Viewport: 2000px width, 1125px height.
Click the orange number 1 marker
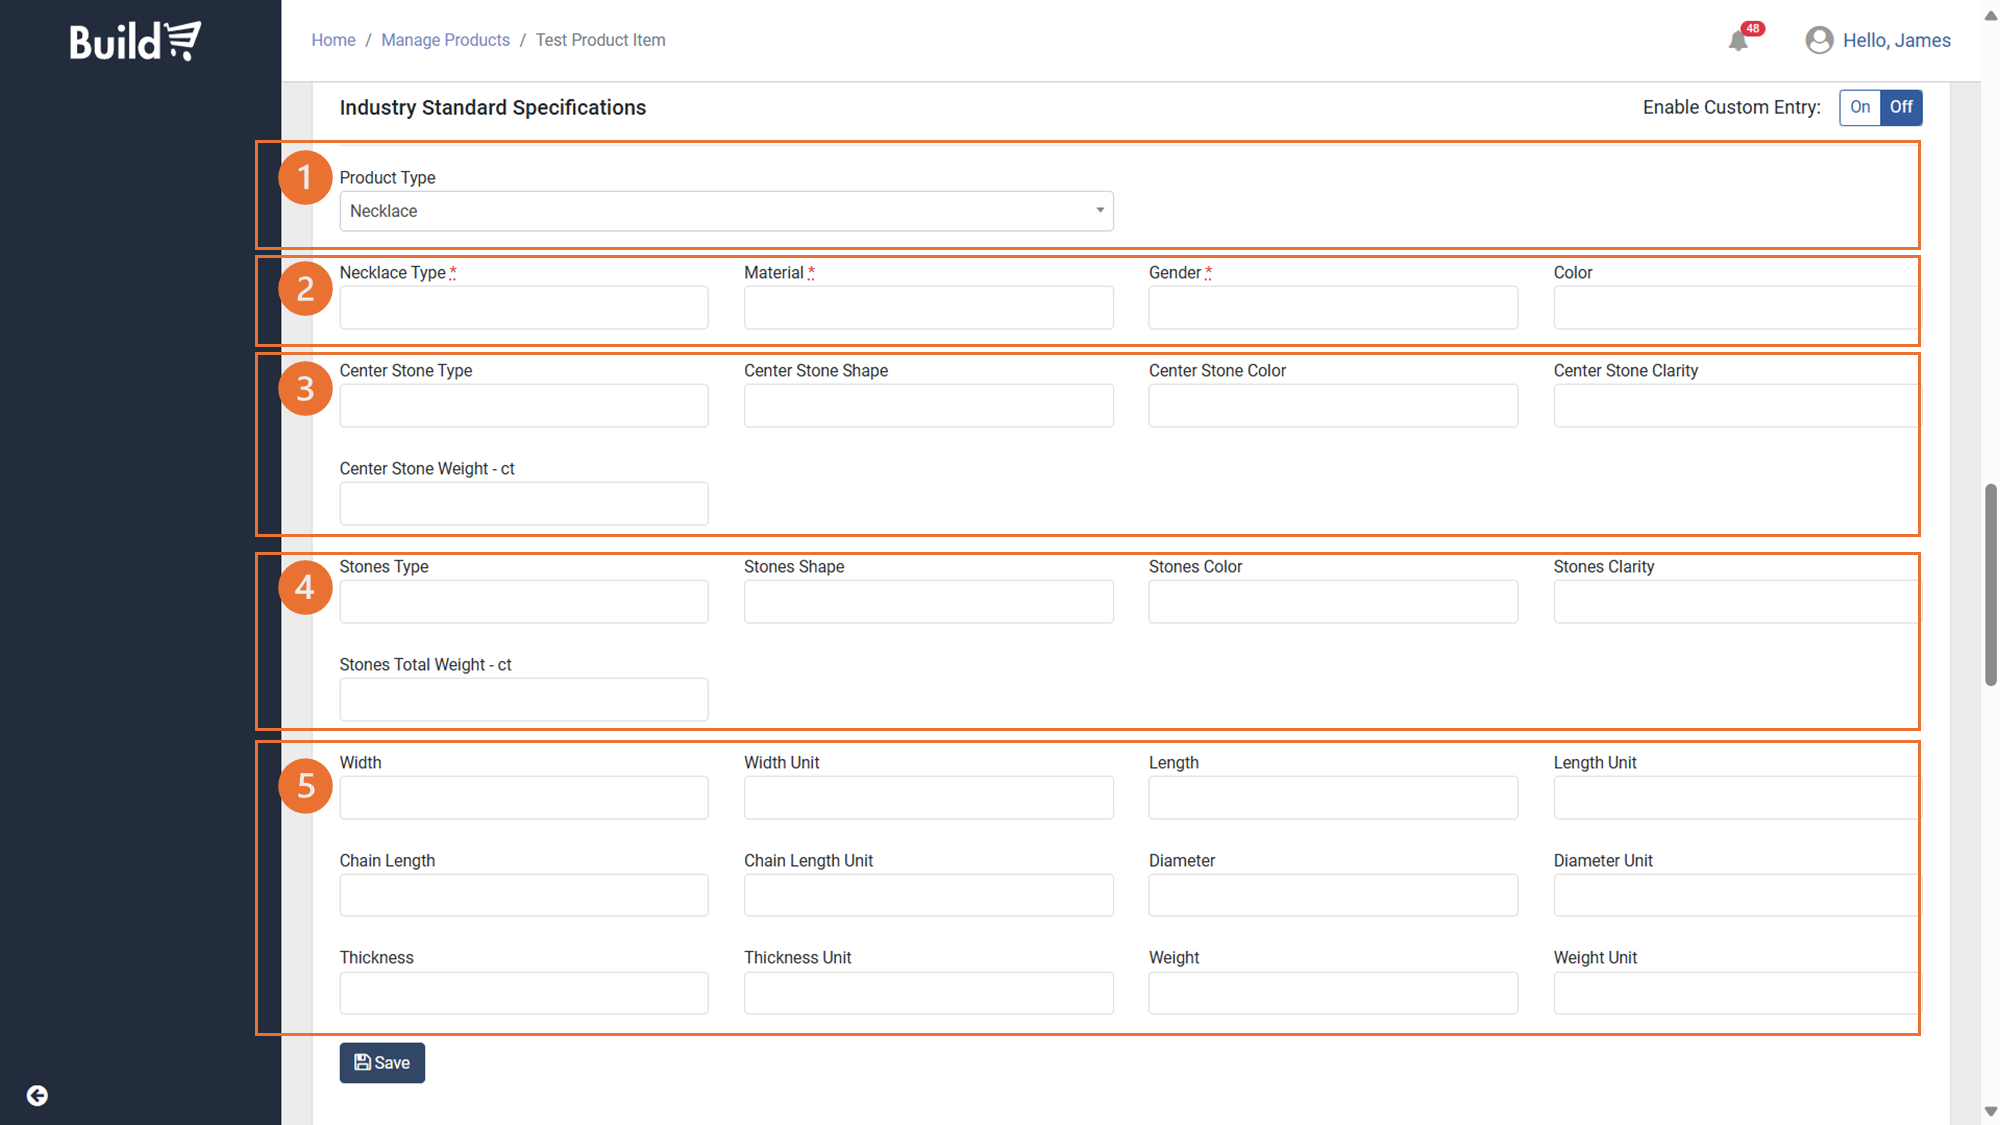[x=305, y=178]
